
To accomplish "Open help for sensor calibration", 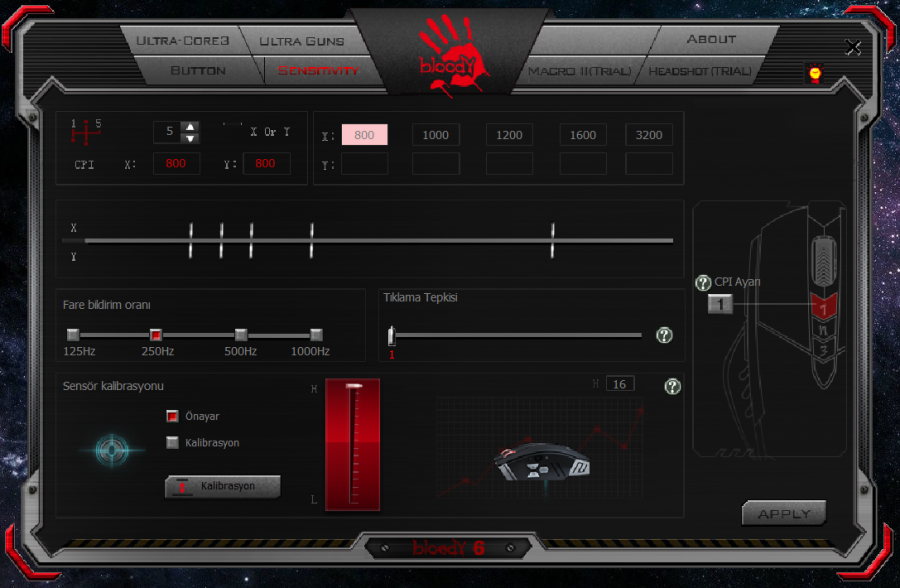I will click(x=672, y=386).
